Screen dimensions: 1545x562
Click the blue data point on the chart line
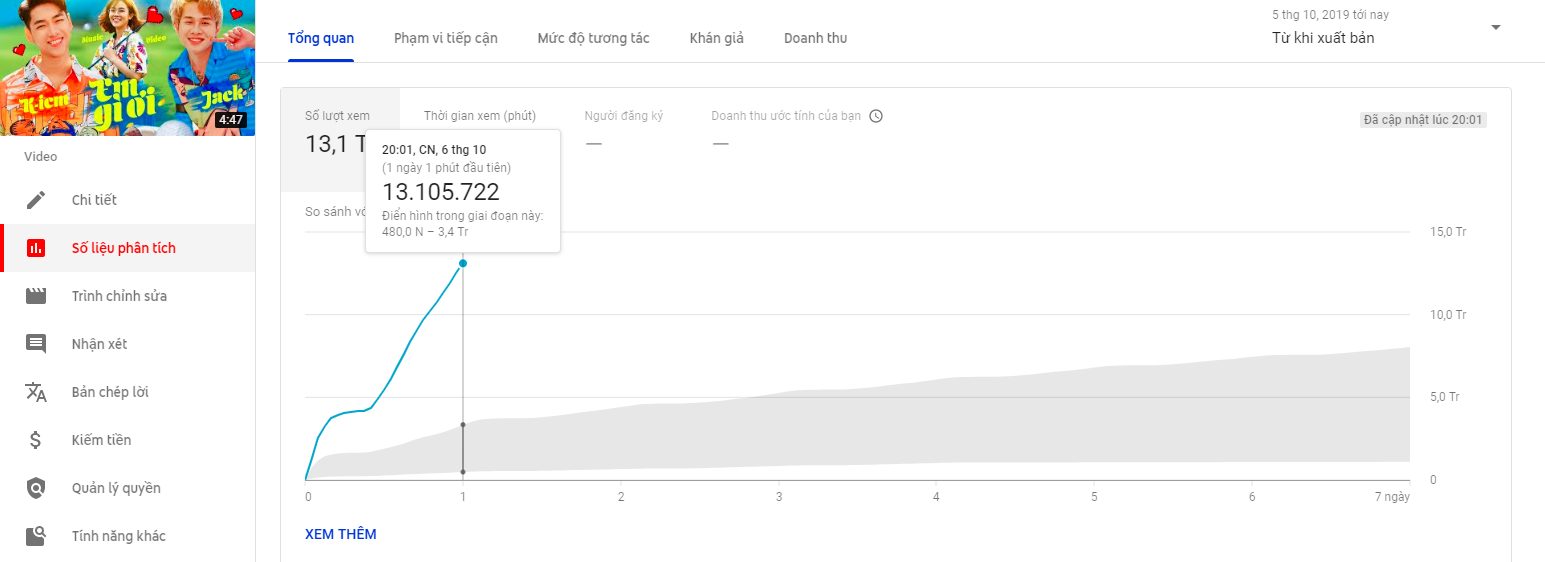point(463,263)
